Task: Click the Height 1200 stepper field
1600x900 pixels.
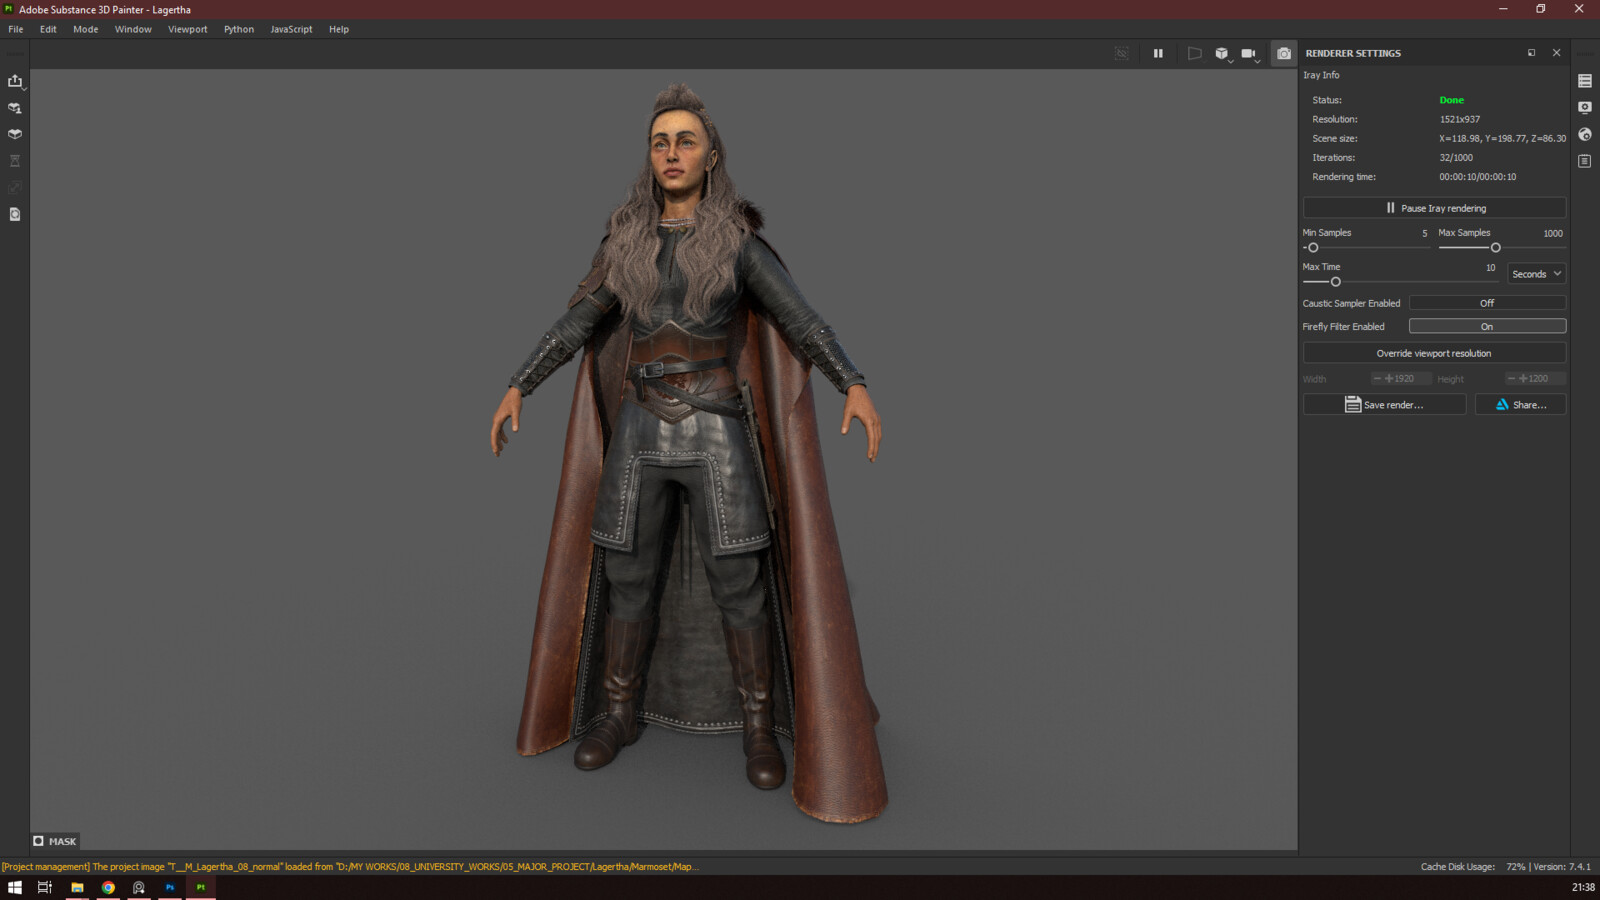Action: pos(1535,379)
